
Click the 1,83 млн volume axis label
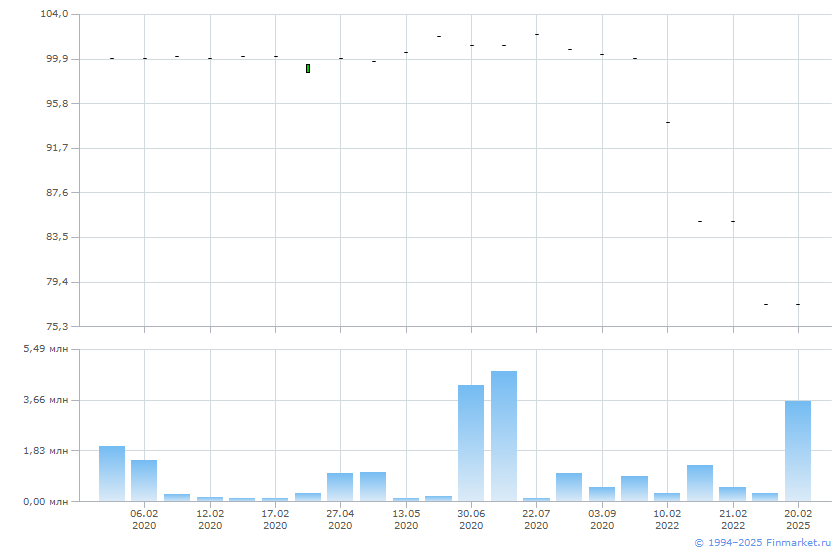point(46,451)
